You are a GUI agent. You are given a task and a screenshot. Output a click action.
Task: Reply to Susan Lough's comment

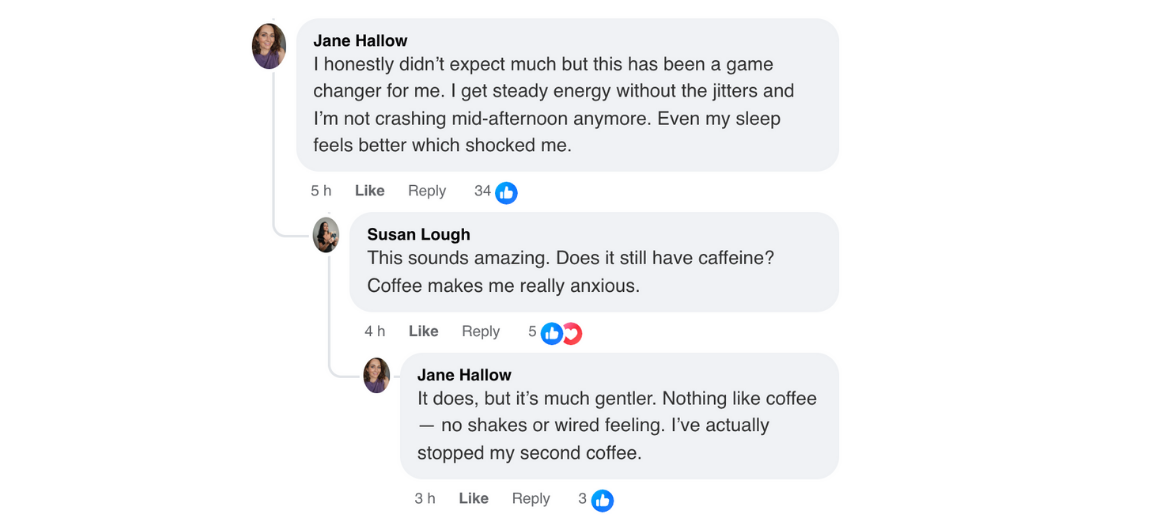click(x=481, y=331)
